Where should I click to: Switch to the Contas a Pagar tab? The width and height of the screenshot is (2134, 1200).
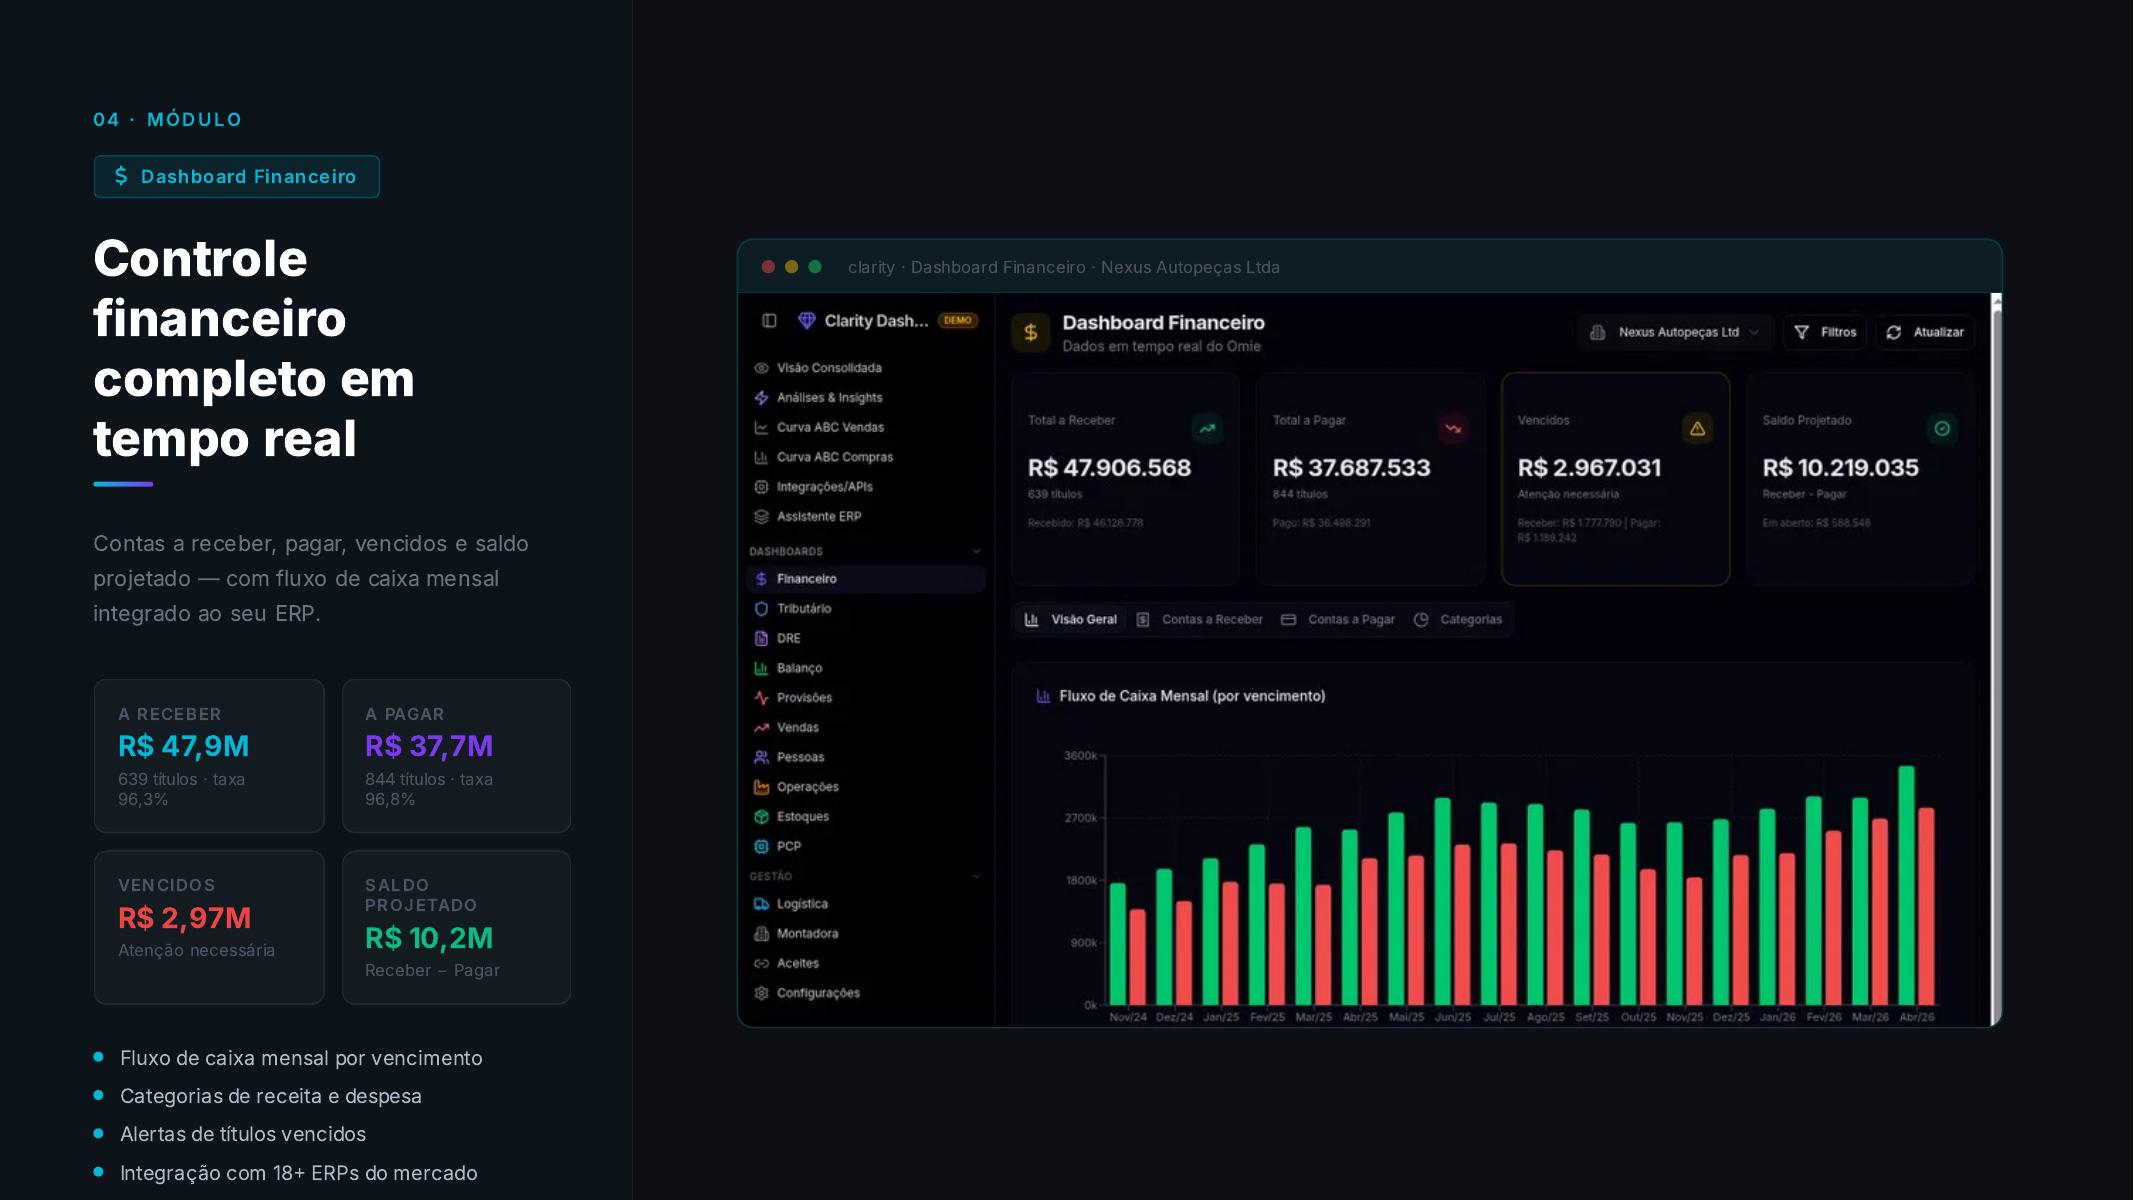click(x=1338, y=620)
